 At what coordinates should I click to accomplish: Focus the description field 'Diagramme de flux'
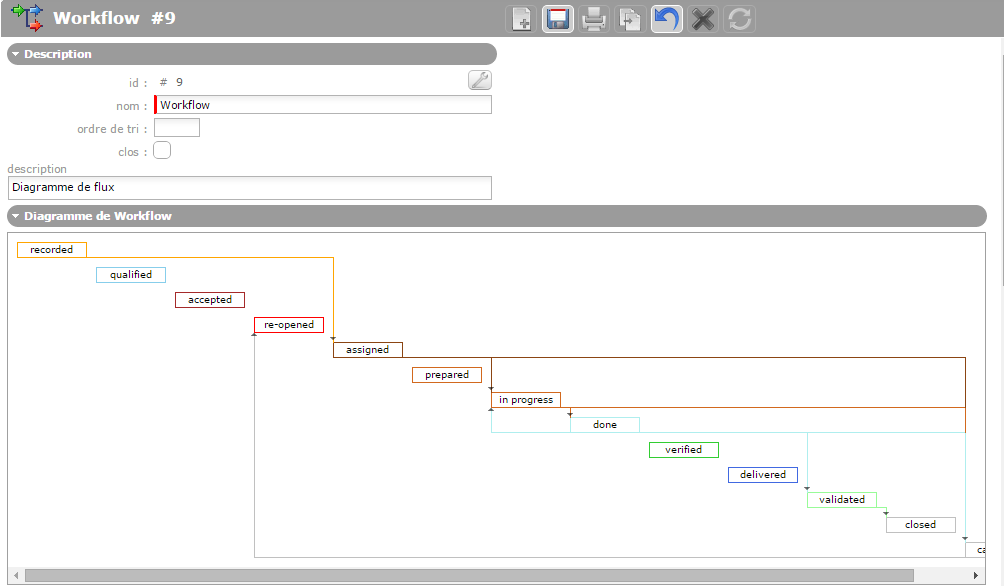tap(250, 187)
